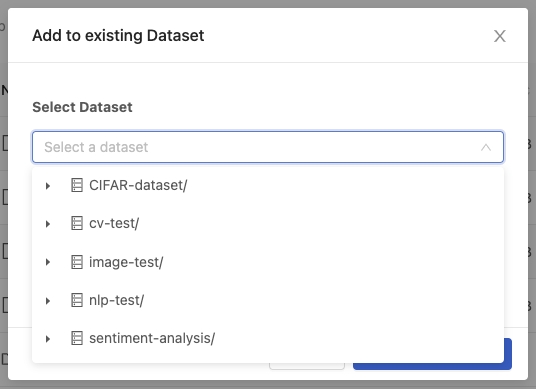The height and width of the screenshot is (389, 536).
Task: Choose cv-test/ from the list
Action: pyautogui.click(x=114, y=224)
